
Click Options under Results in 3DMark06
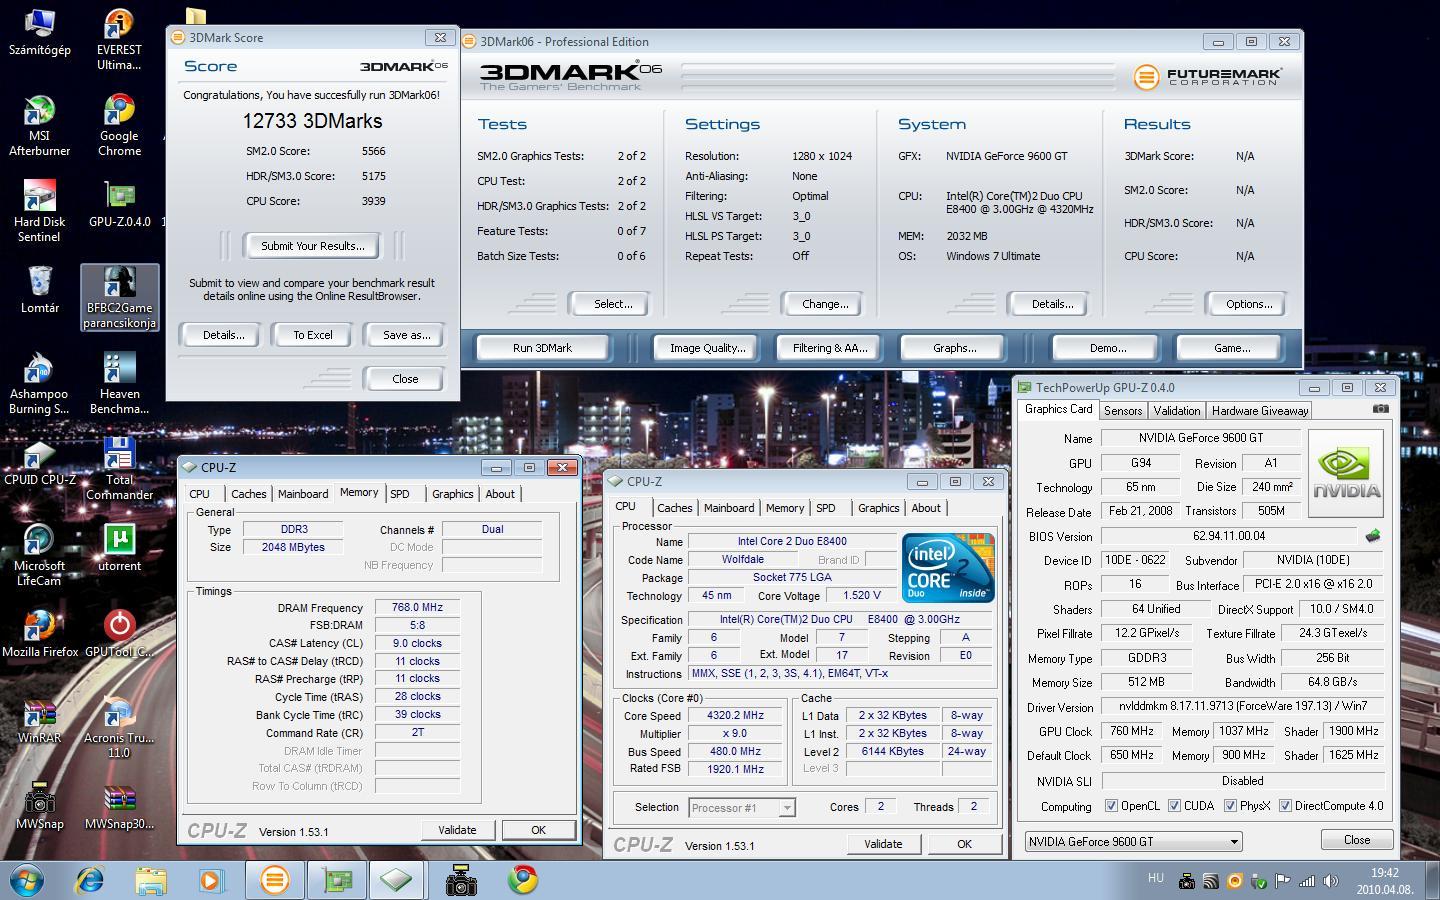click(x=1248, y=304)
